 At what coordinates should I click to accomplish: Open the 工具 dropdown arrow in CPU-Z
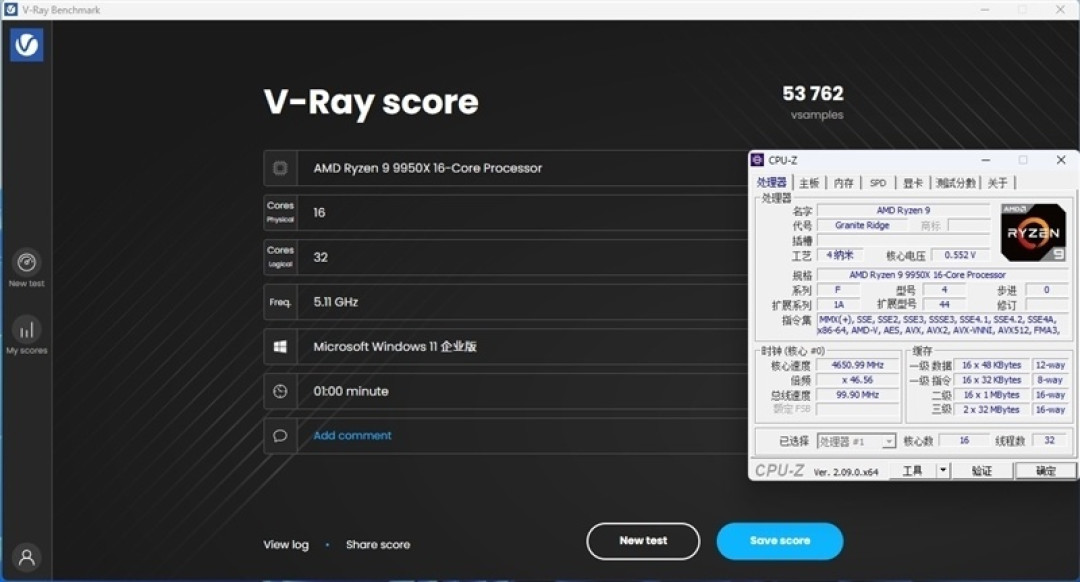point(943,470)
